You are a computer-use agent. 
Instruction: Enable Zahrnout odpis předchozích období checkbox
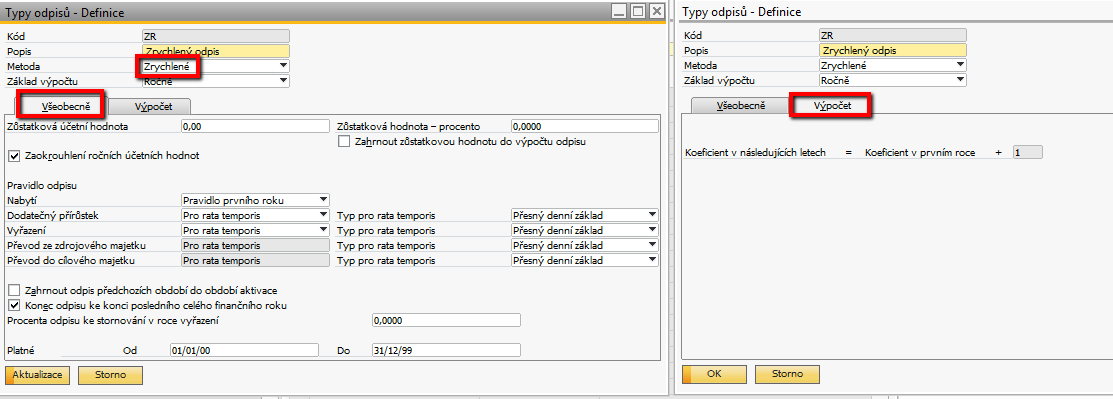pyautogui.click(x=13, y=290)
